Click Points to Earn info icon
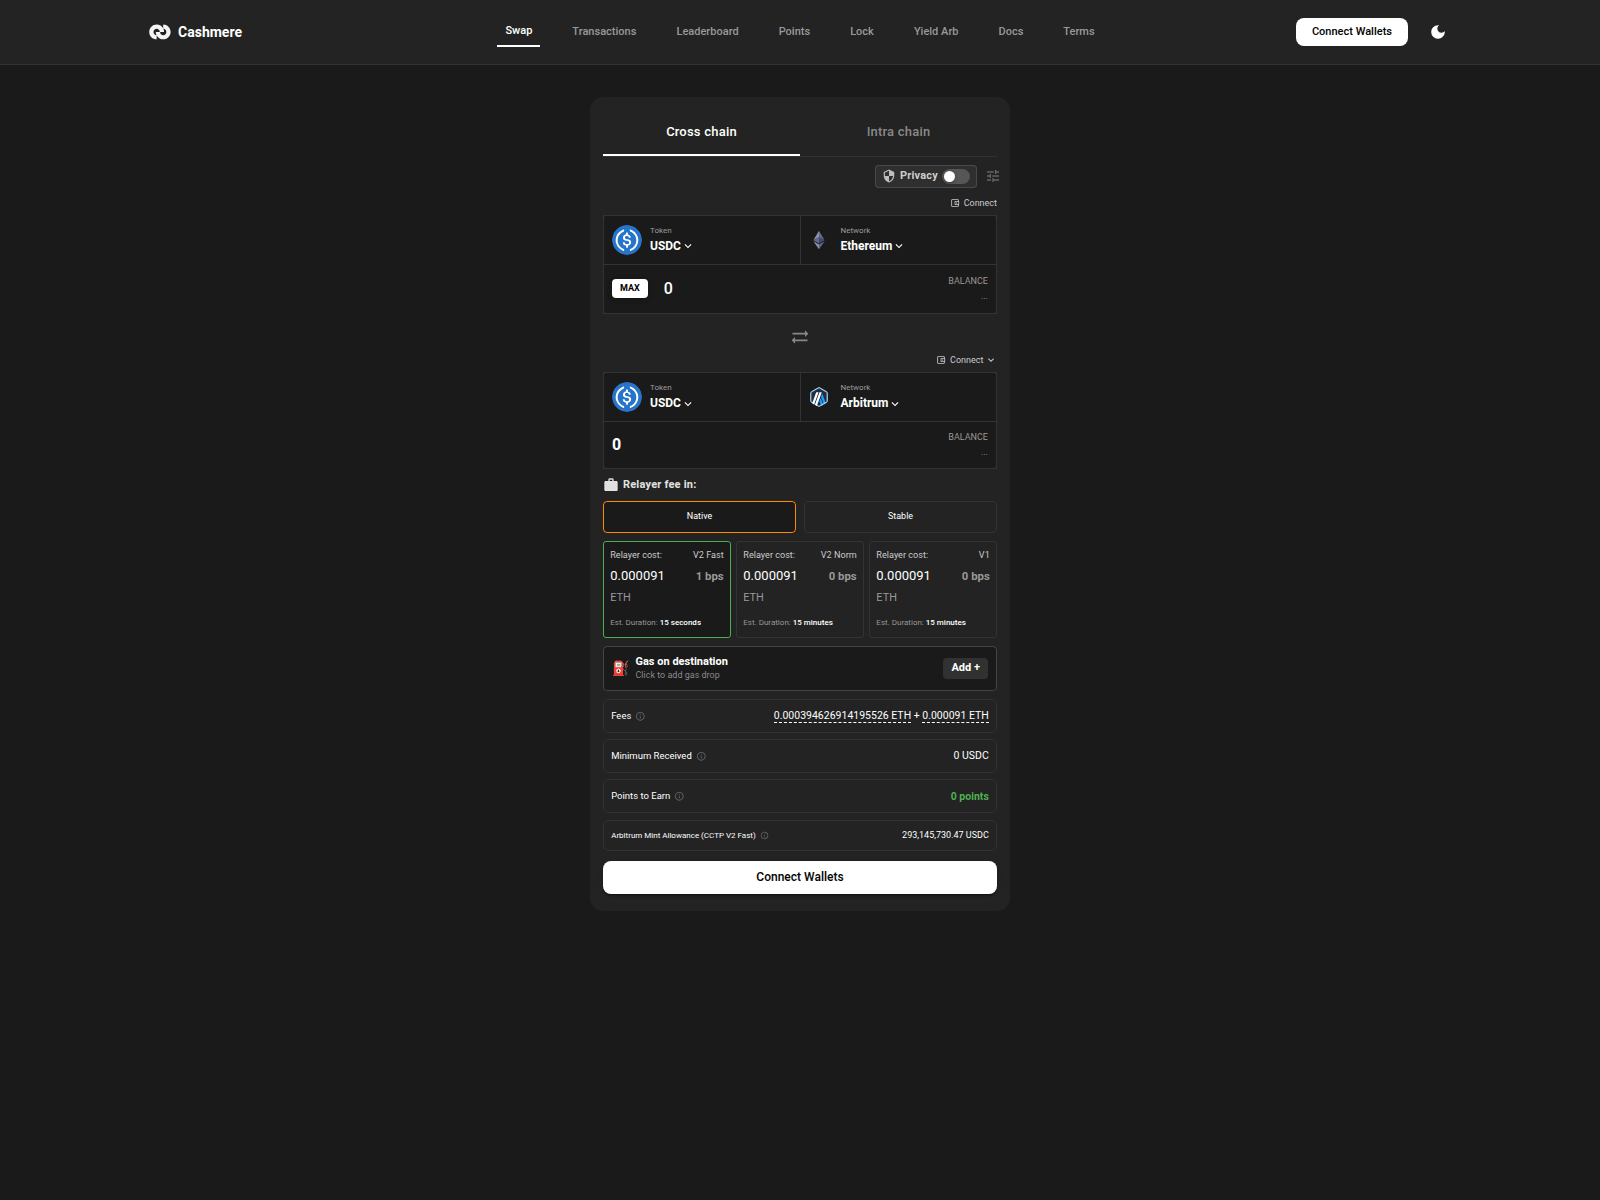The width and height of the screenshot is (1600, 1200). pos(679,797)
